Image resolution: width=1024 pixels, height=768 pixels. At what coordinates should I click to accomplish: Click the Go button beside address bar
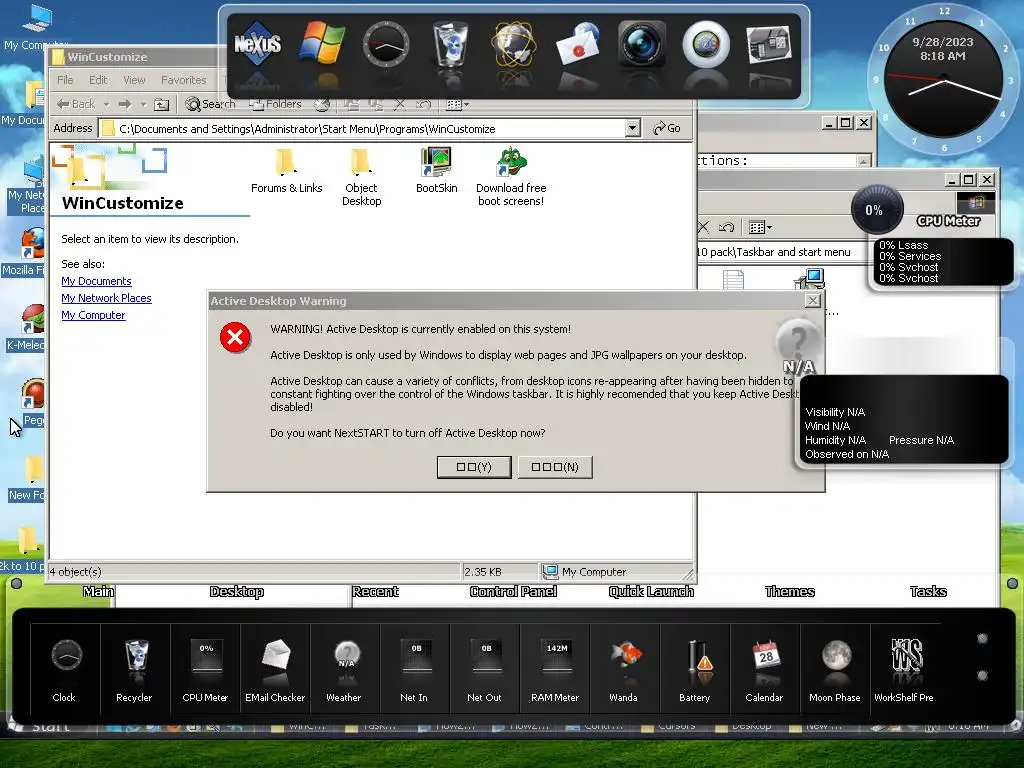coord(667,129)
